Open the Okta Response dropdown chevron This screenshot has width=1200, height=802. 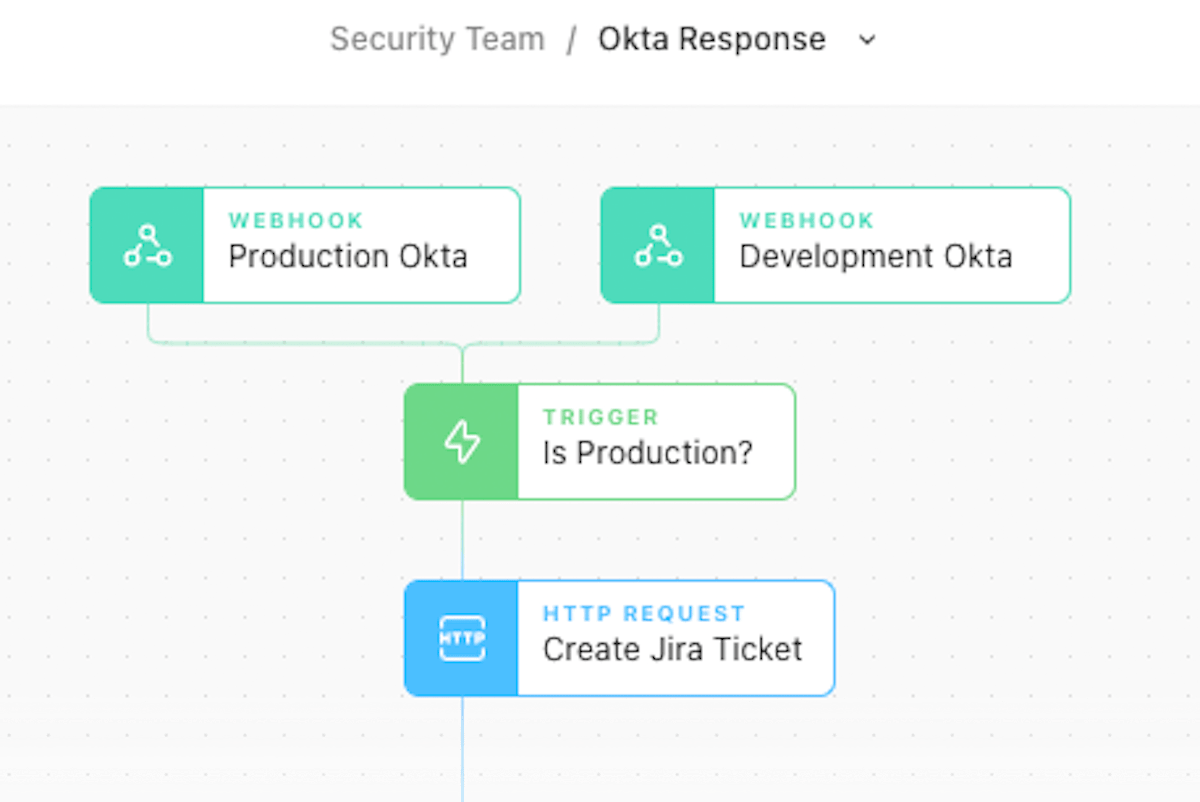(x=867, y=41)
